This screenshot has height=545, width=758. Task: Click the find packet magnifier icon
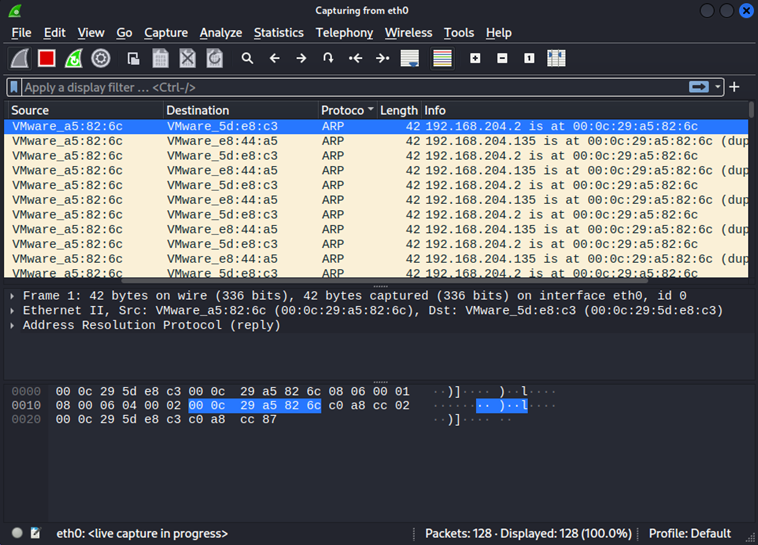pos(247,59)
